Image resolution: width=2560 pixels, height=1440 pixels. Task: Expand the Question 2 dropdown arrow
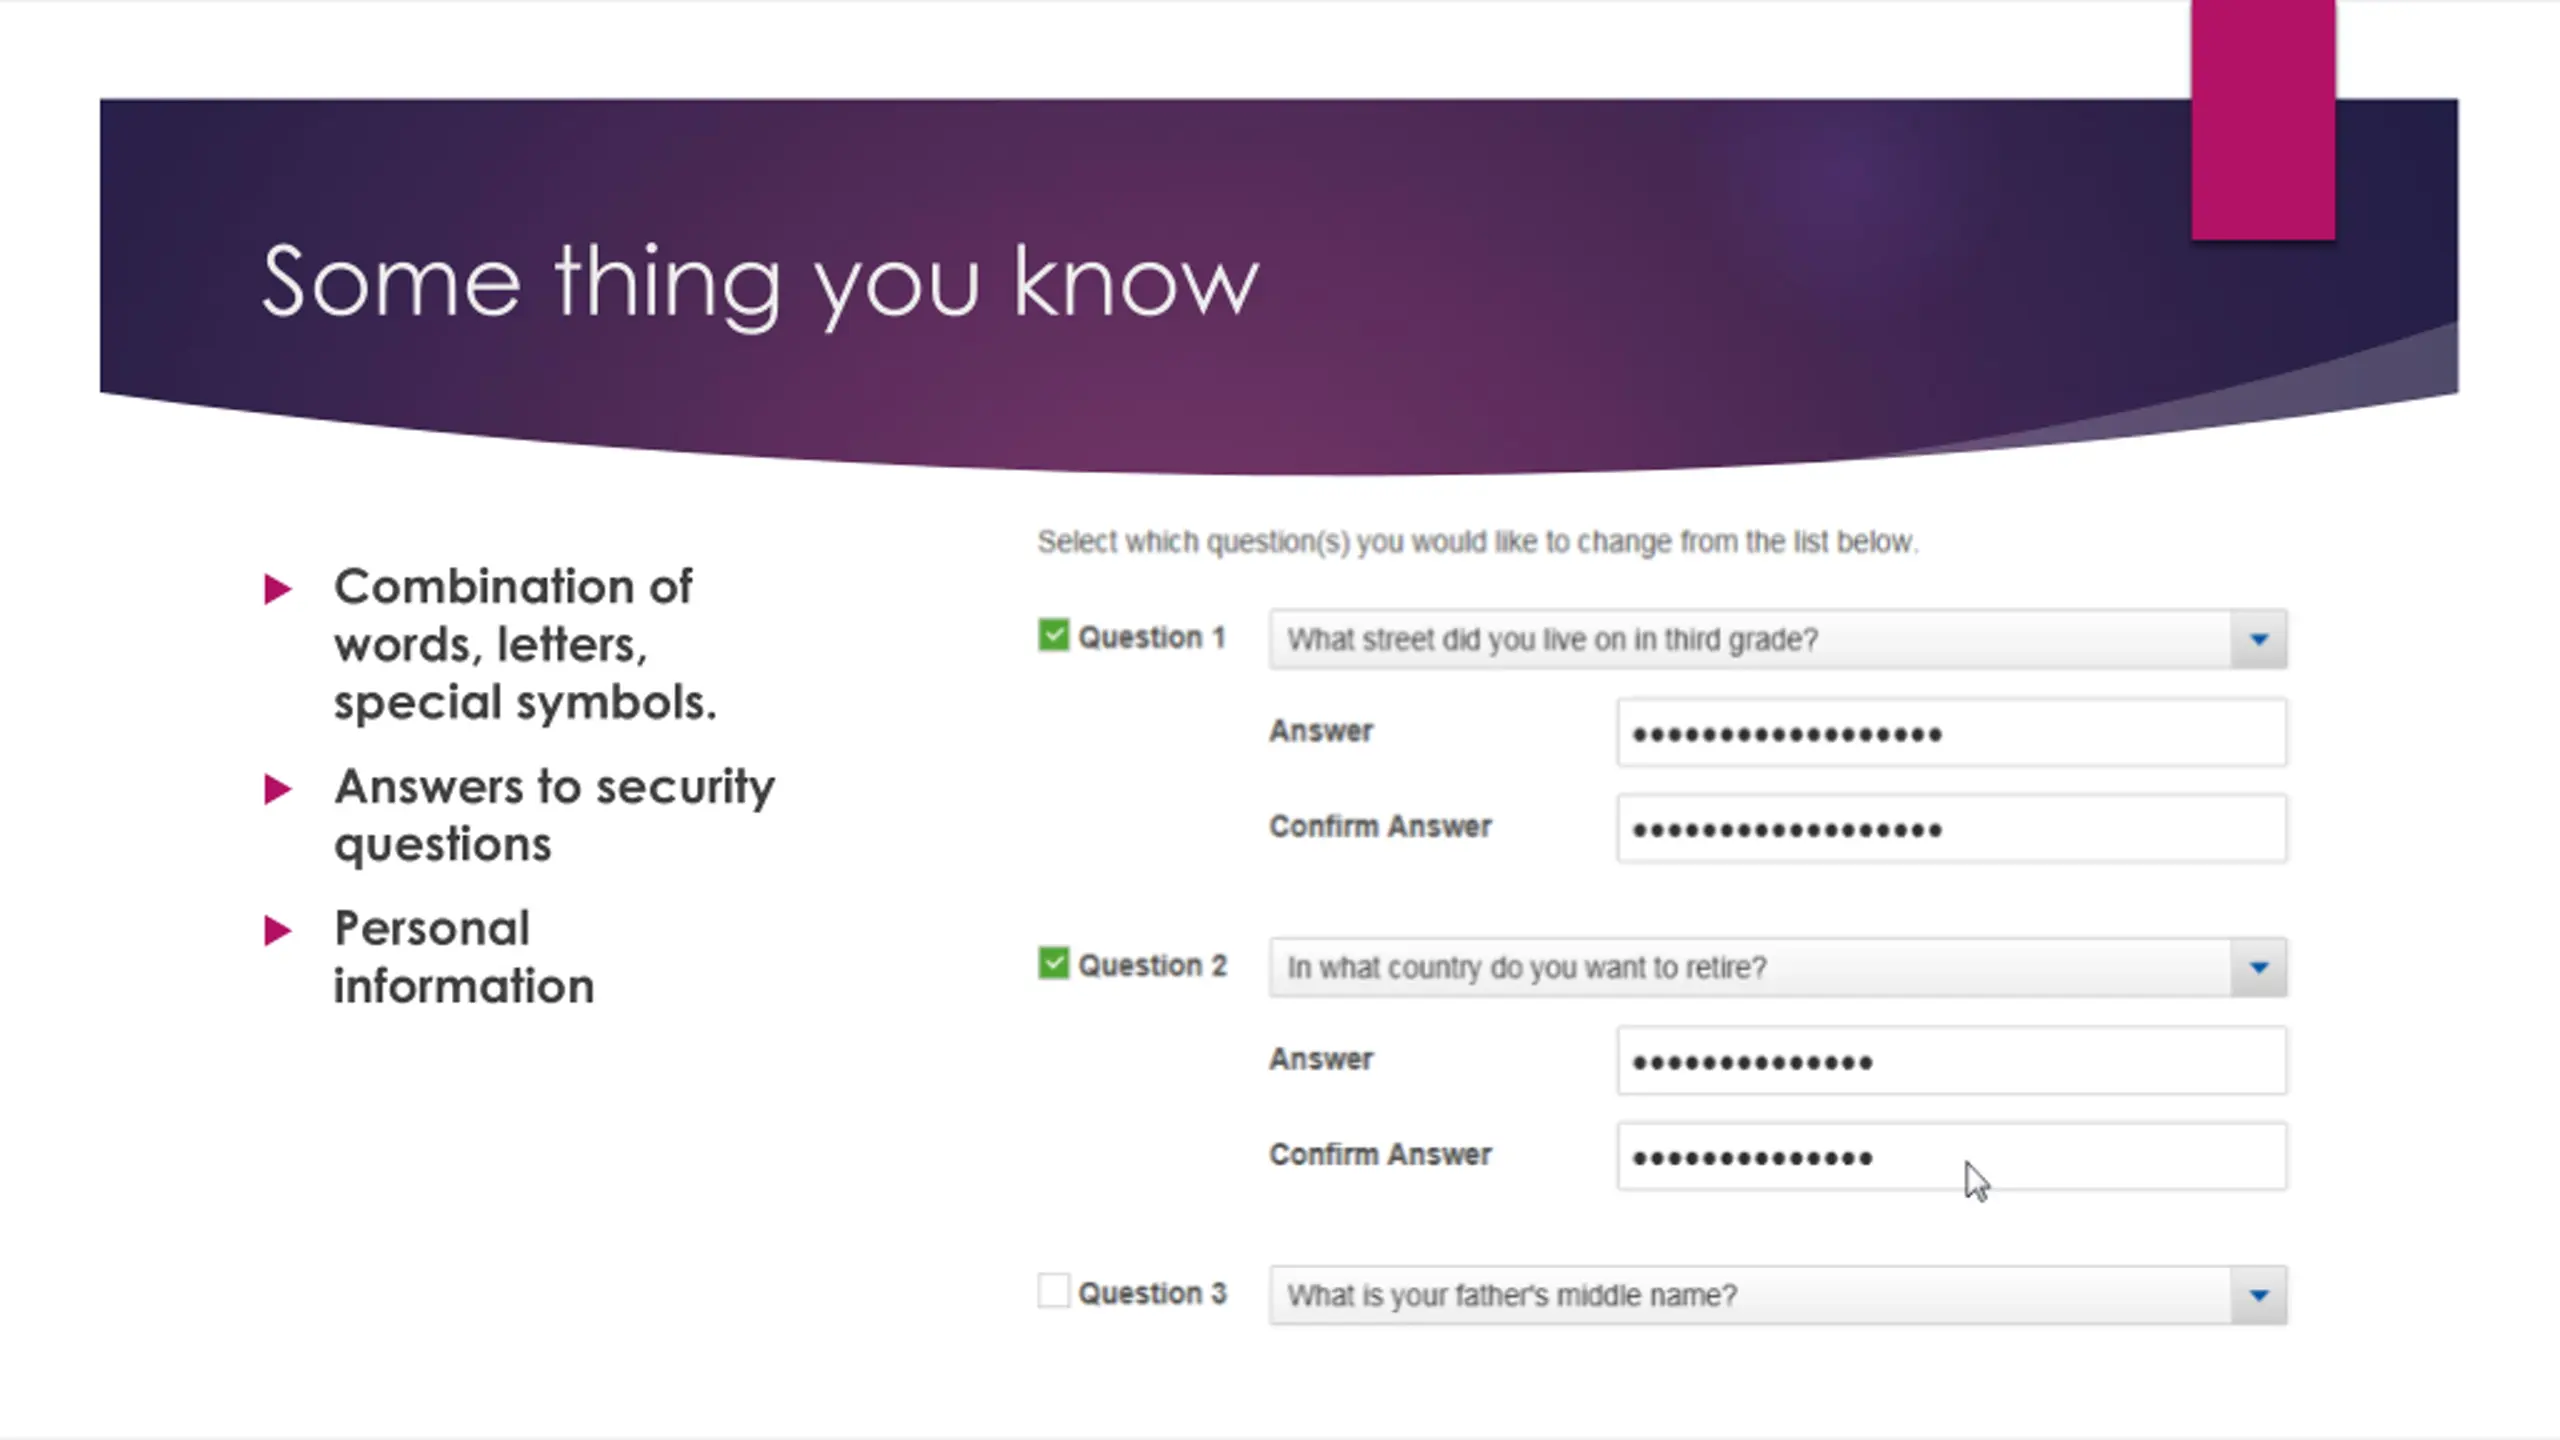click(x=2258, y=967)
